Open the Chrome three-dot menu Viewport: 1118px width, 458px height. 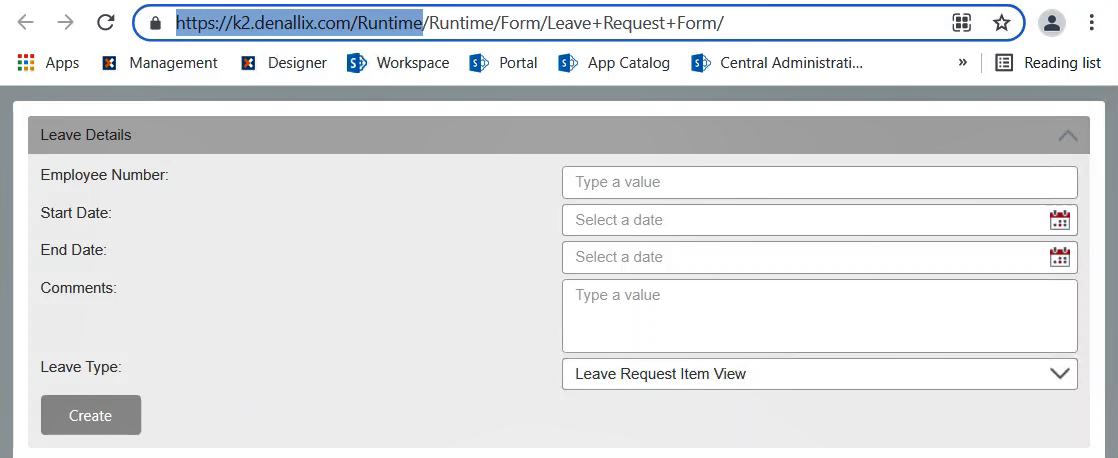tap(1091, 22)
